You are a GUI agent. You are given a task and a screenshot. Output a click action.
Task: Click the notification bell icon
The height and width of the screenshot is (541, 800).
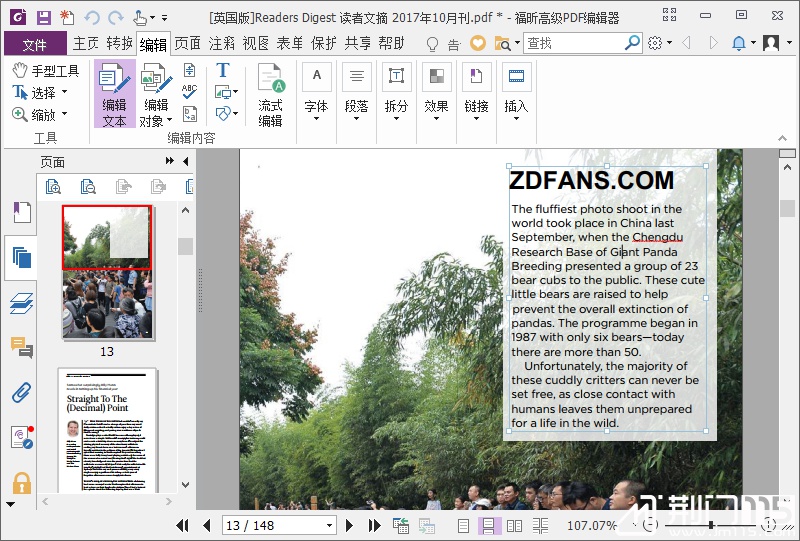(738, 43)
